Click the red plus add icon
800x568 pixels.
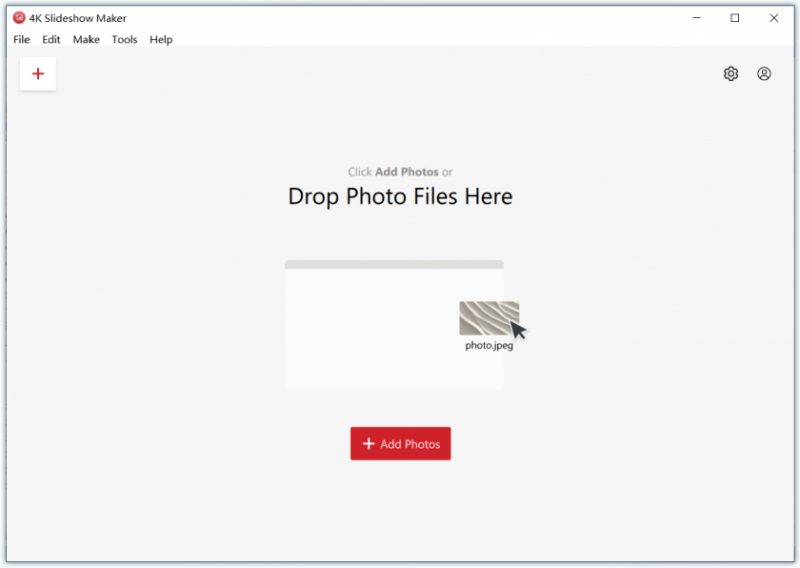pyautogui.click(x=38, y=74)
